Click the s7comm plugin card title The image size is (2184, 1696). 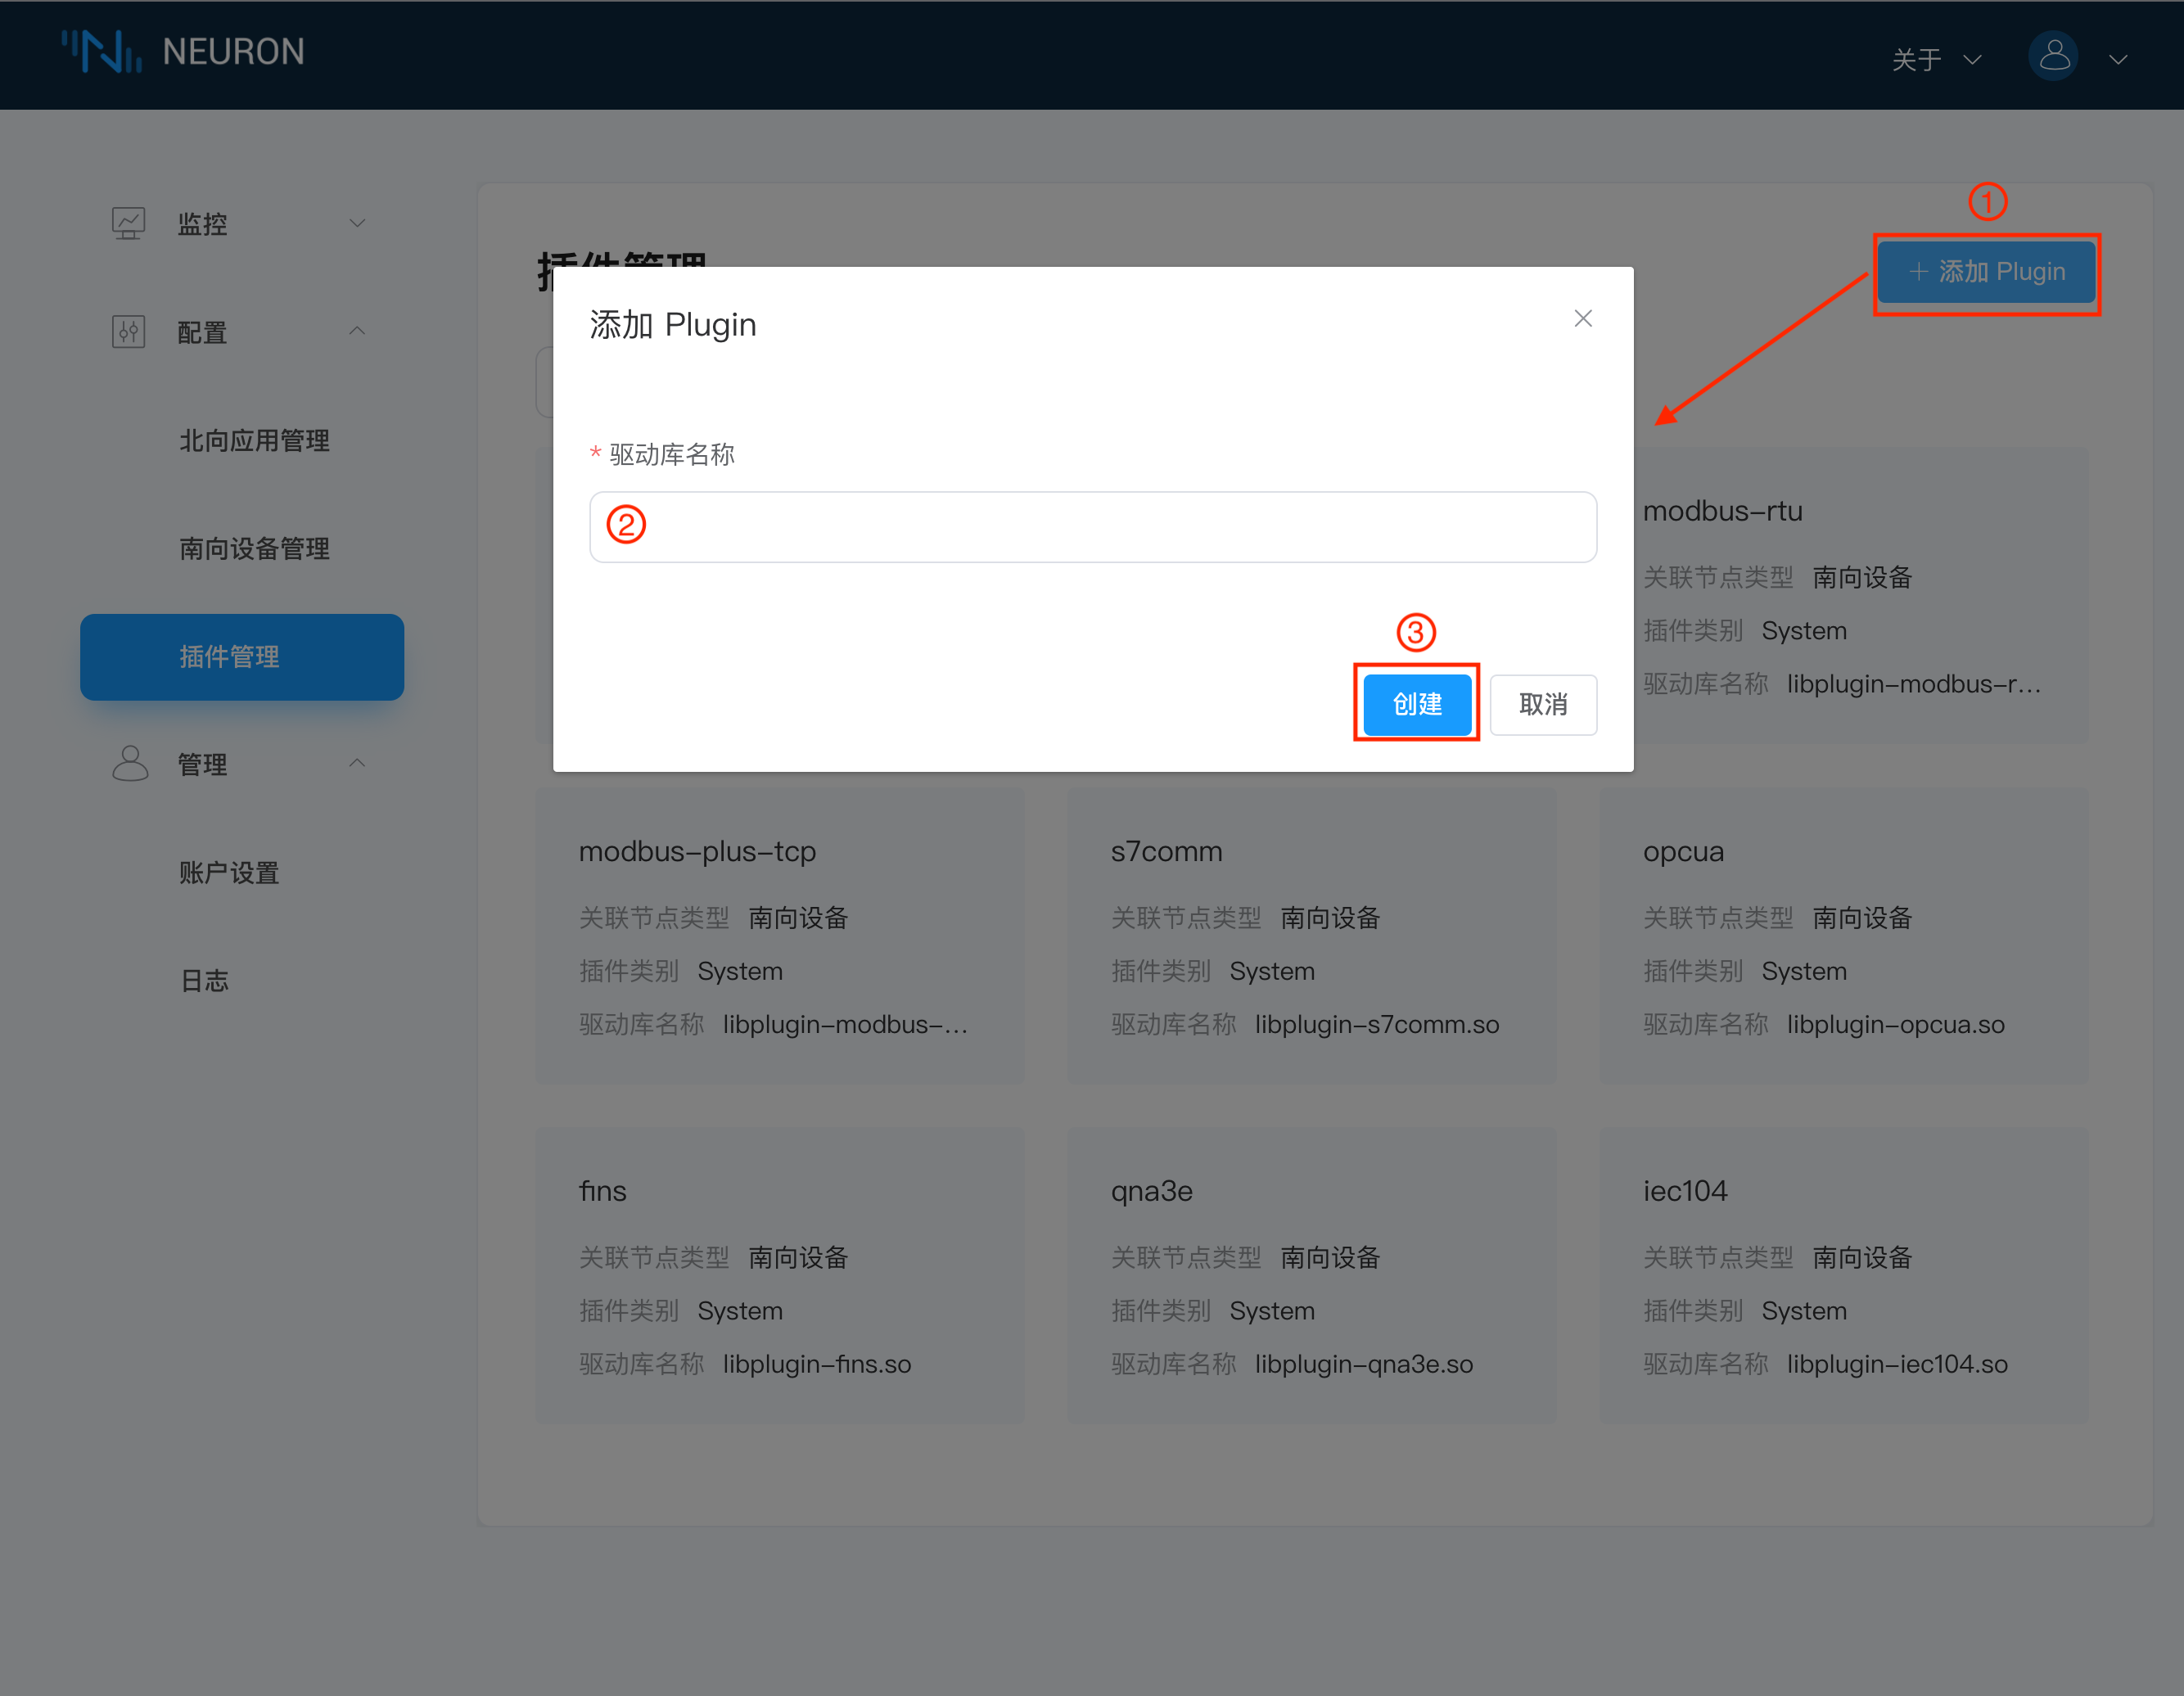(x=1166, y=851)
